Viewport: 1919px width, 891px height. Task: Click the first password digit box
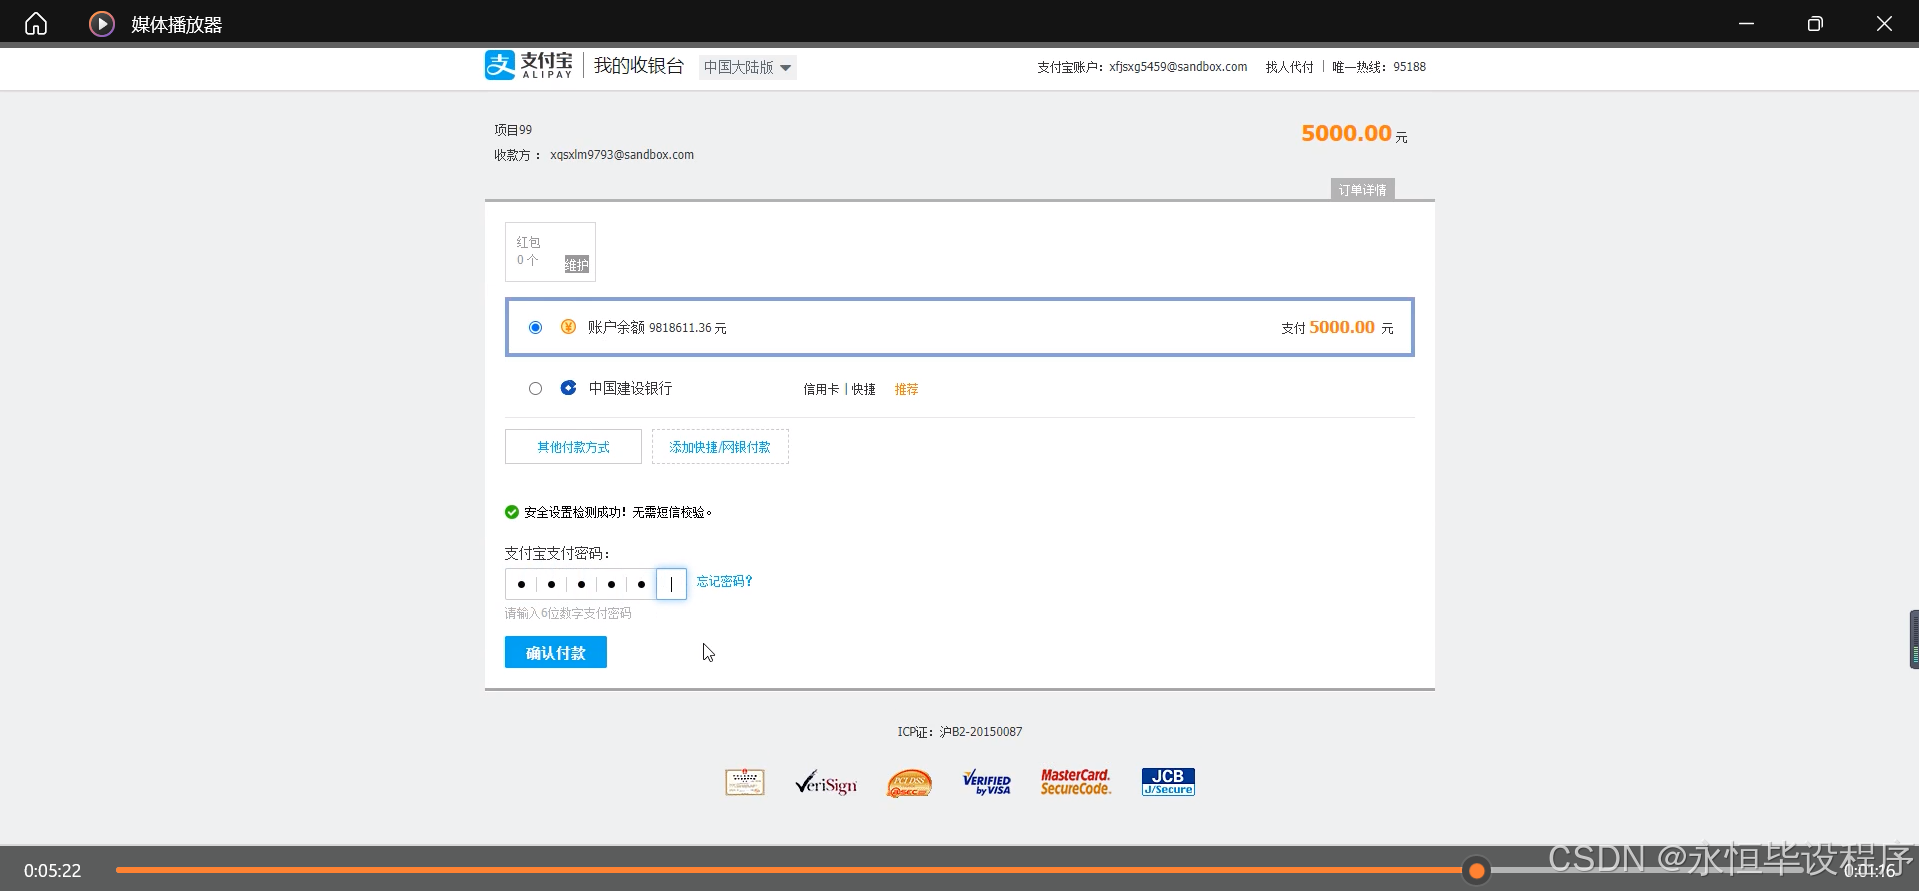click(x=521, y=584)
